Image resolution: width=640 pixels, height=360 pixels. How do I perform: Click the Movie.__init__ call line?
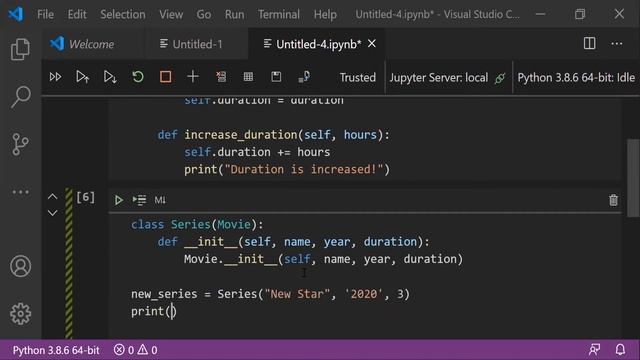[x=323, y=259]
